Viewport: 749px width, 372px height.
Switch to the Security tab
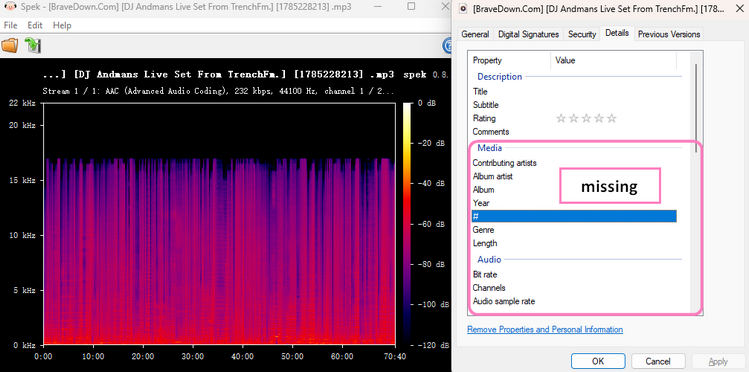click(582, 34)
